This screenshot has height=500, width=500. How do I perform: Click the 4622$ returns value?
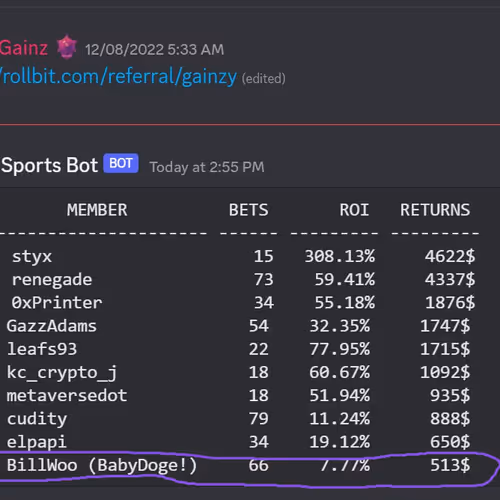[450, 257]
